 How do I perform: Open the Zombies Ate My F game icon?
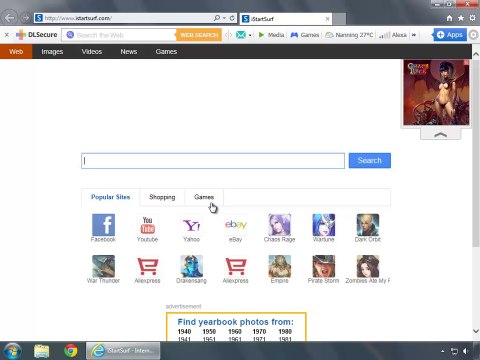[368, 266]
